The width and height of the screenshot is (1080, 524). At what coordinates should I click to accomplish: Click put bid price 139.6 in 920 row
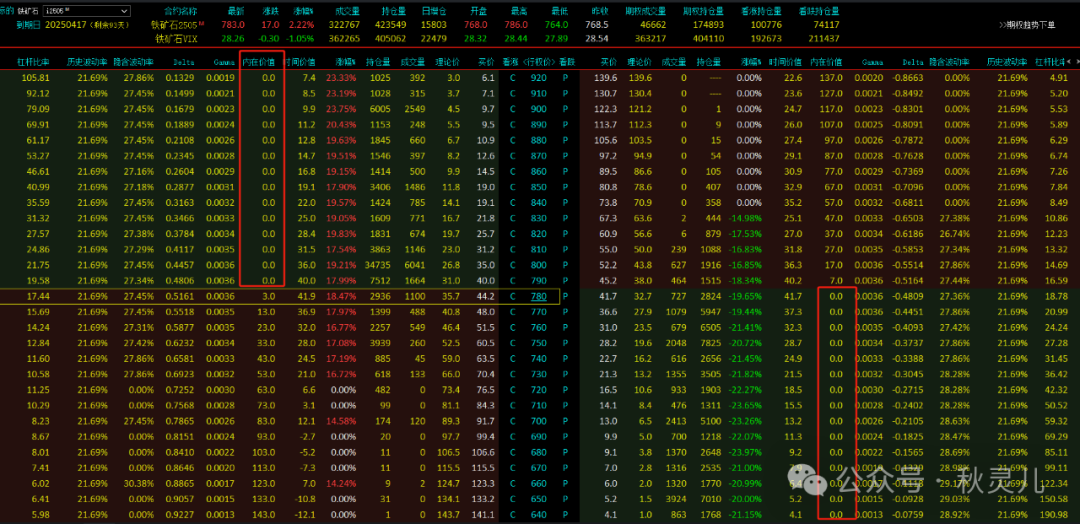[x=606, y=78]
